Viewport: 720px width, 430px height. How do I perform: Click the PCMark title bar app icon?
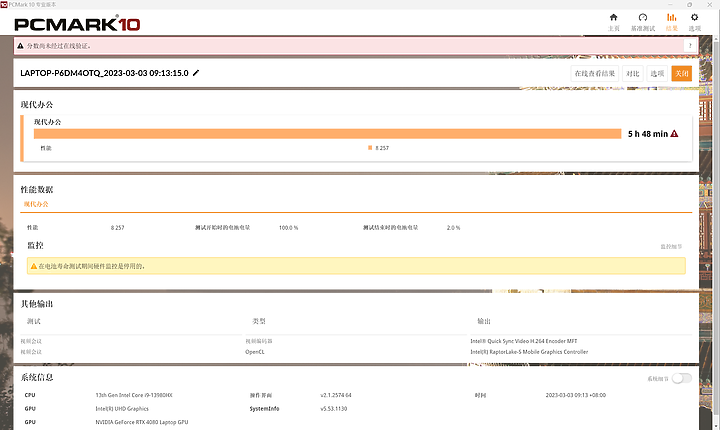point(4,4)
